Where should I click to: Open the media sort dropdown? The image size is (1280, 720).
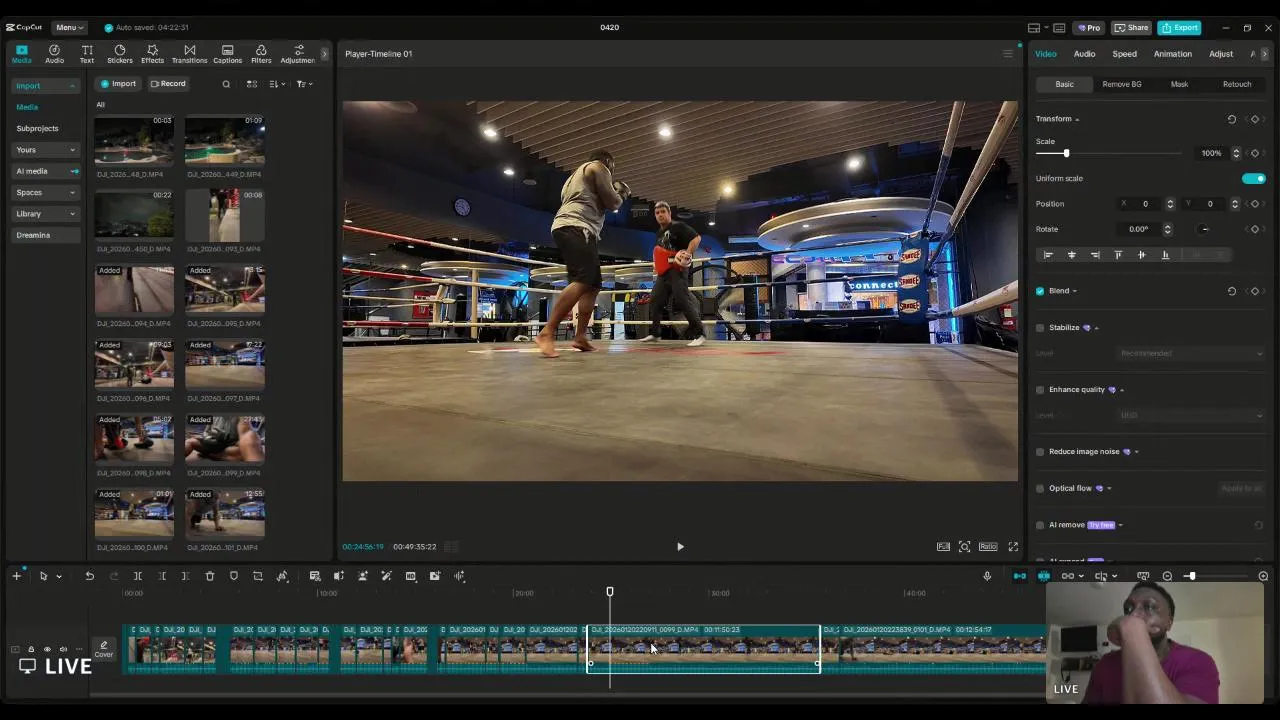pos(277,84)
